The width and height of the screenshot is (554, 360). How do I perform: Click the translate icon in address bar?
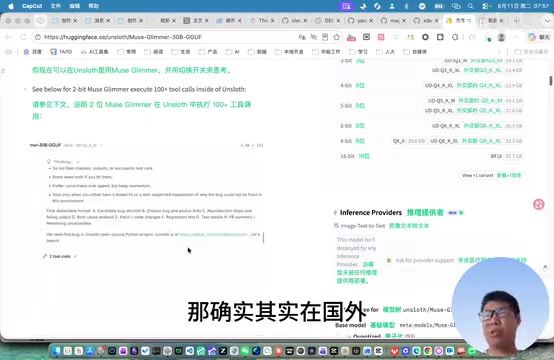pyautogui.click(x=302, y=37)
